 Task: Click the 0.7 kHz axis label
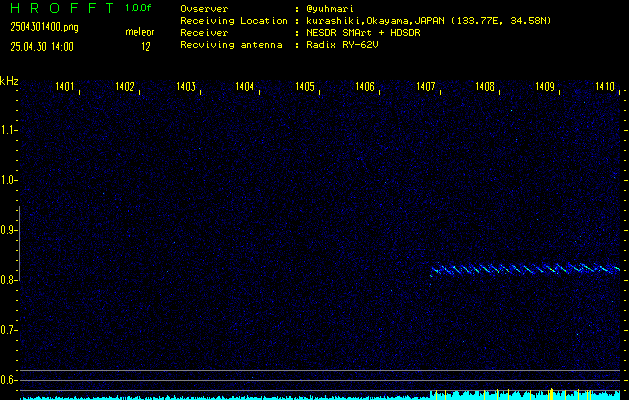pos(8,330)
